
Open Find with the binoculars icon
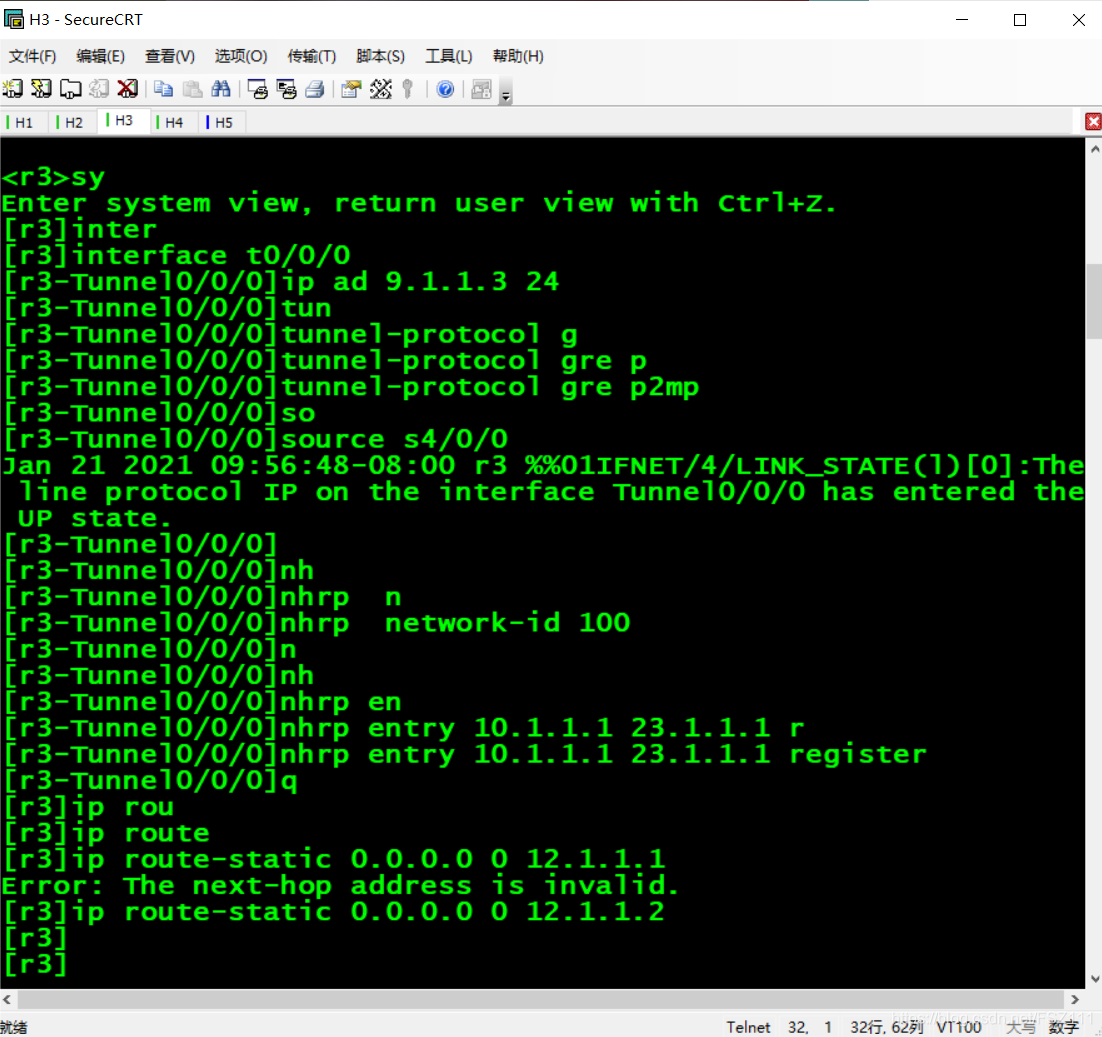(221, 89)
